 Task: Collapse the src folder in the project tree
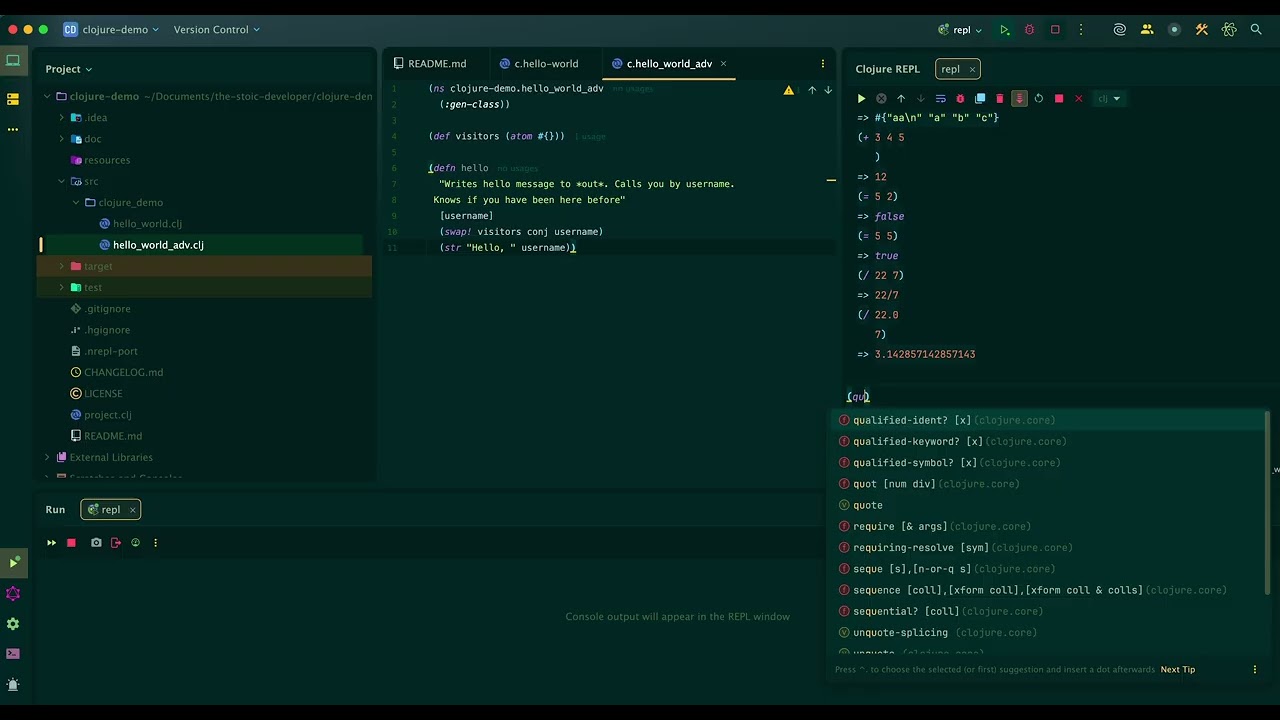[x=62, y=182]
